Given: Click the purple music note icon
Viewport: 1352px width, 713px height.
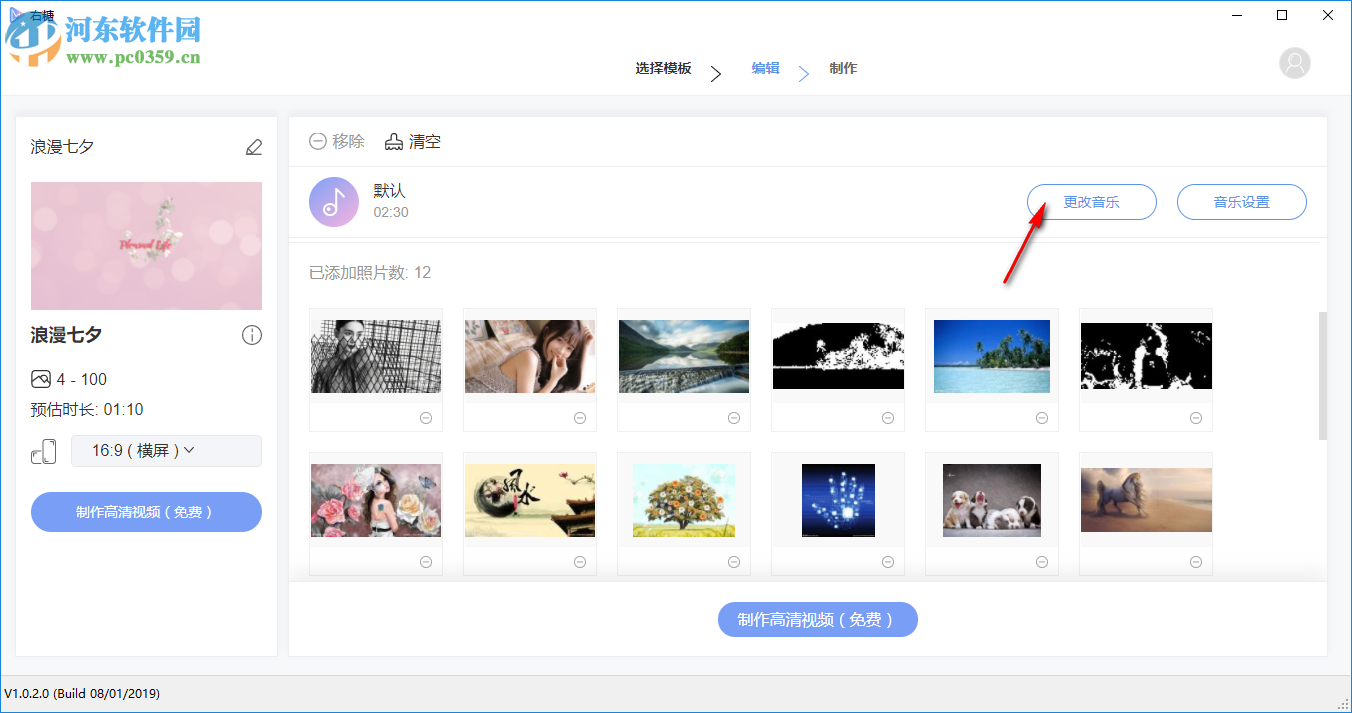Looking at the screenshot, I should (x=334, y=202).
